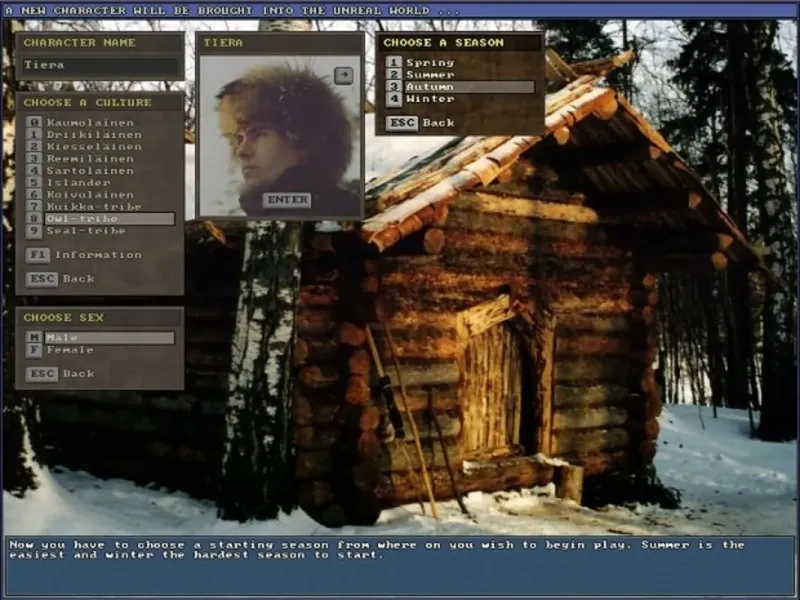The height and width of the screenshot is (600, 800).
Task: Choose the Driikiläinen culture
Action: [94, 135]
